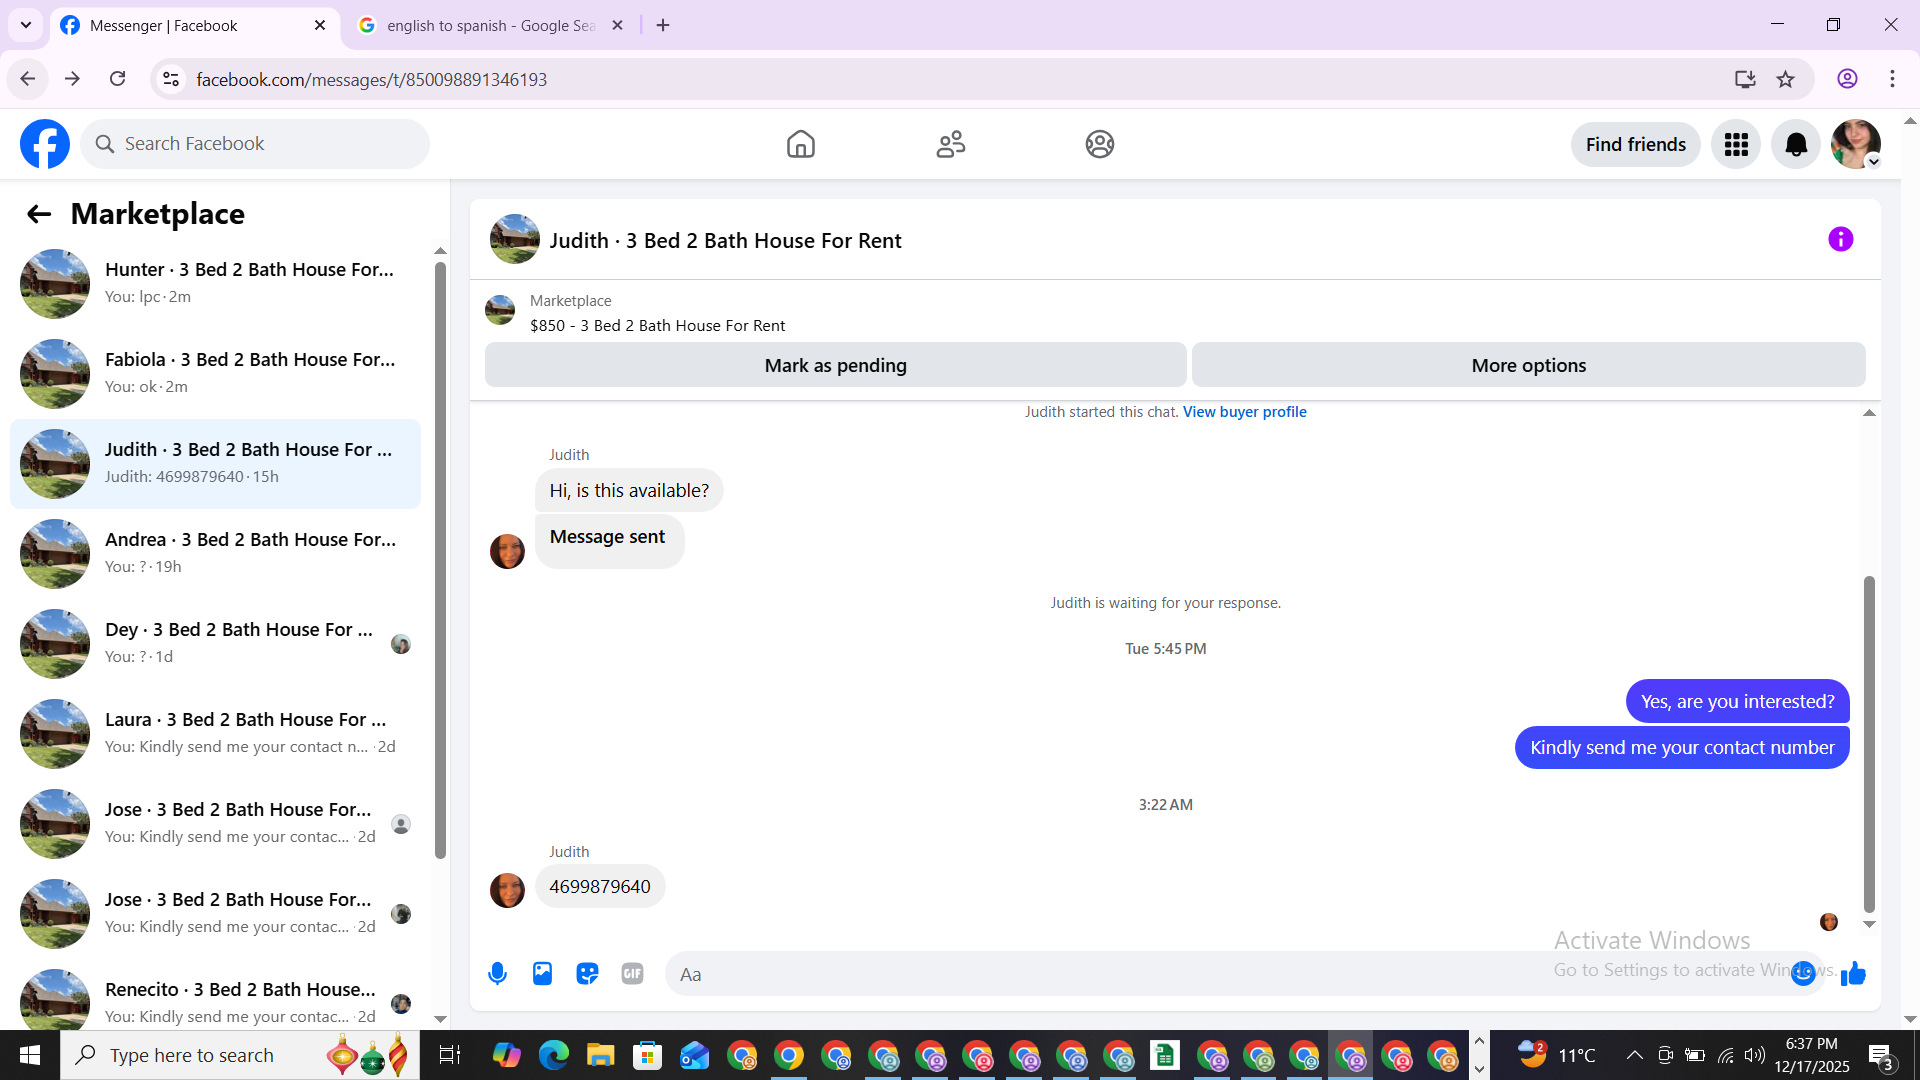Image resolution: width=1920 pixels, height=1080 pixels.
Task: Click the voice clip microphone icon
Action: 497,974
